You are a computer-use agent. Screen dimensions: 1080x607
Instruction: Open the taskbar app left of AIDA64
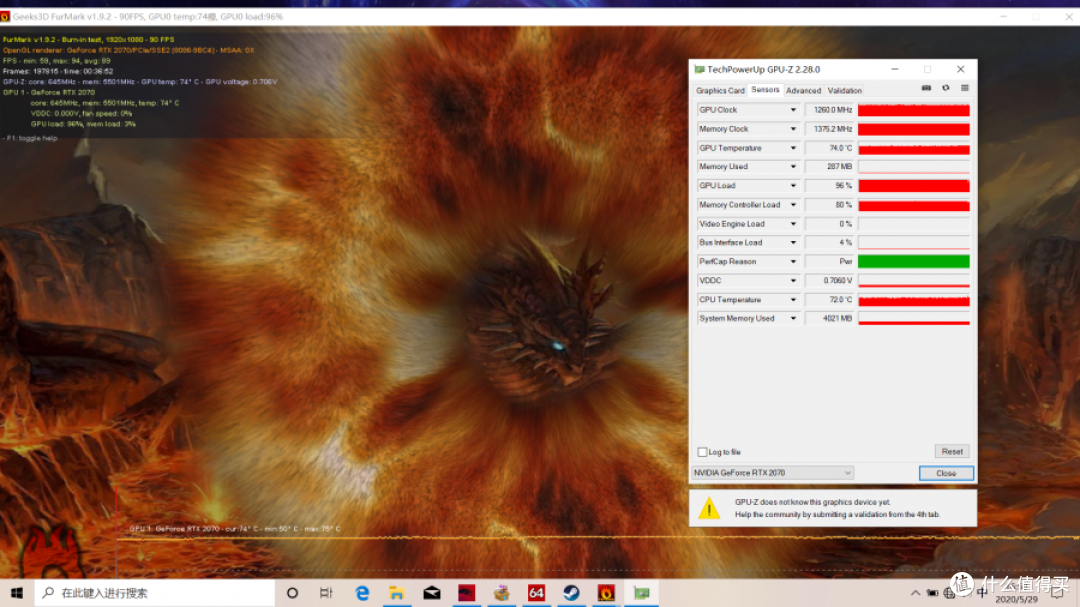(x=501, y=593)
